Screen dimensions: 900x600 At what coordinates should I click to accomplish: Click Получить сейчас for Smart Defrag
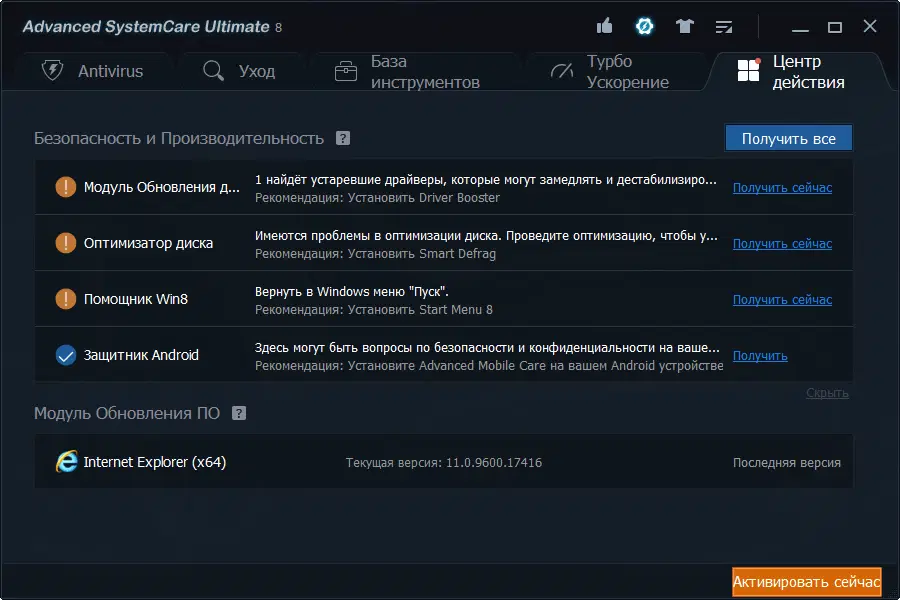point(781,243)
